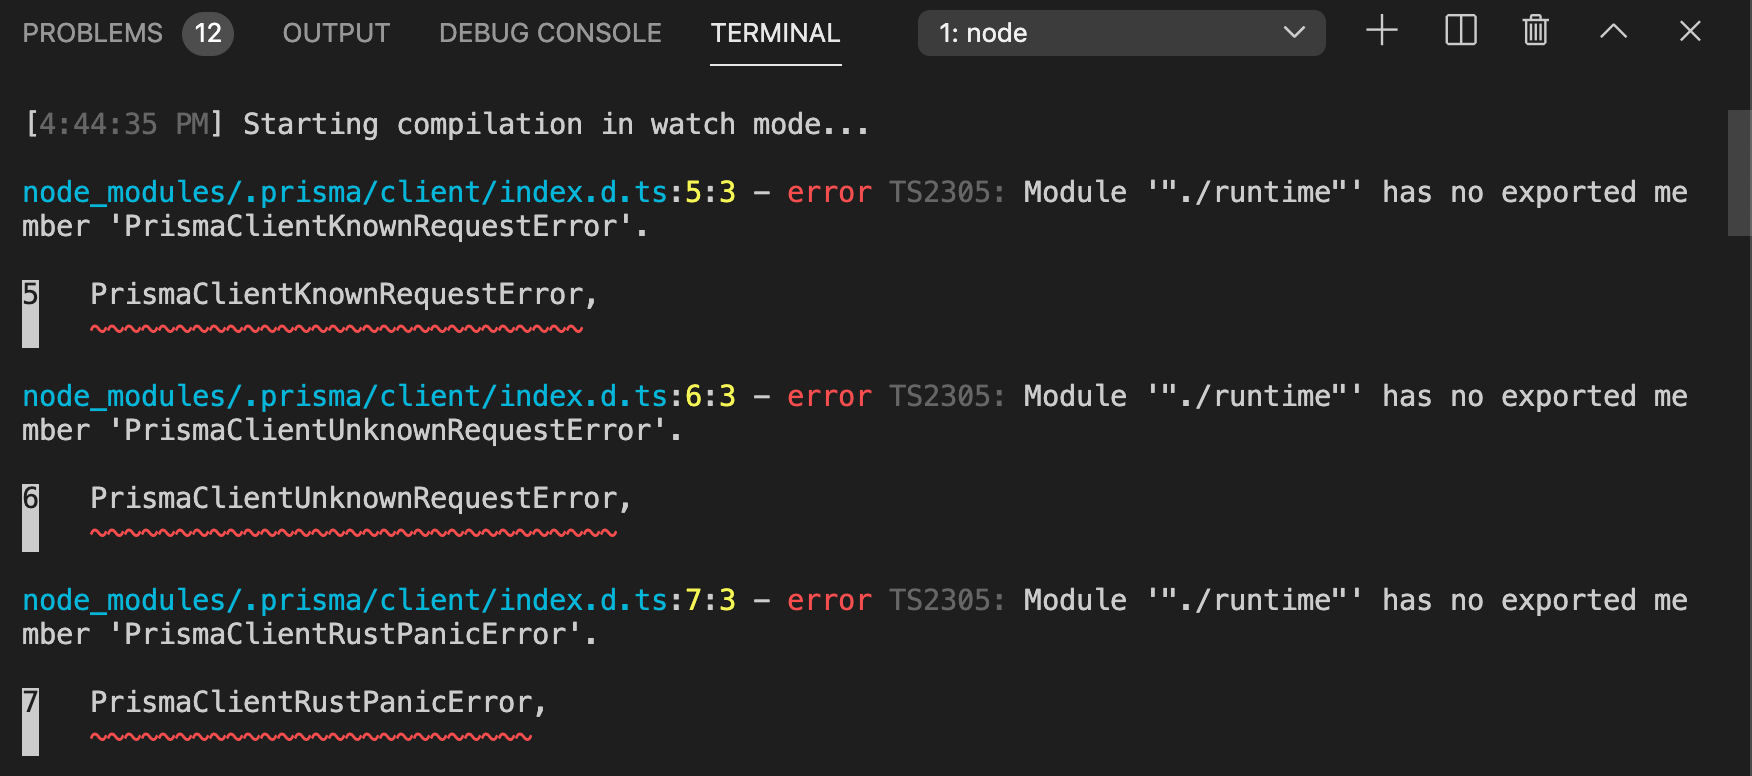Open the DEBUG CONSOLE tab
This screenshot has width=1752, height=776.
click(x=548, y=32)
